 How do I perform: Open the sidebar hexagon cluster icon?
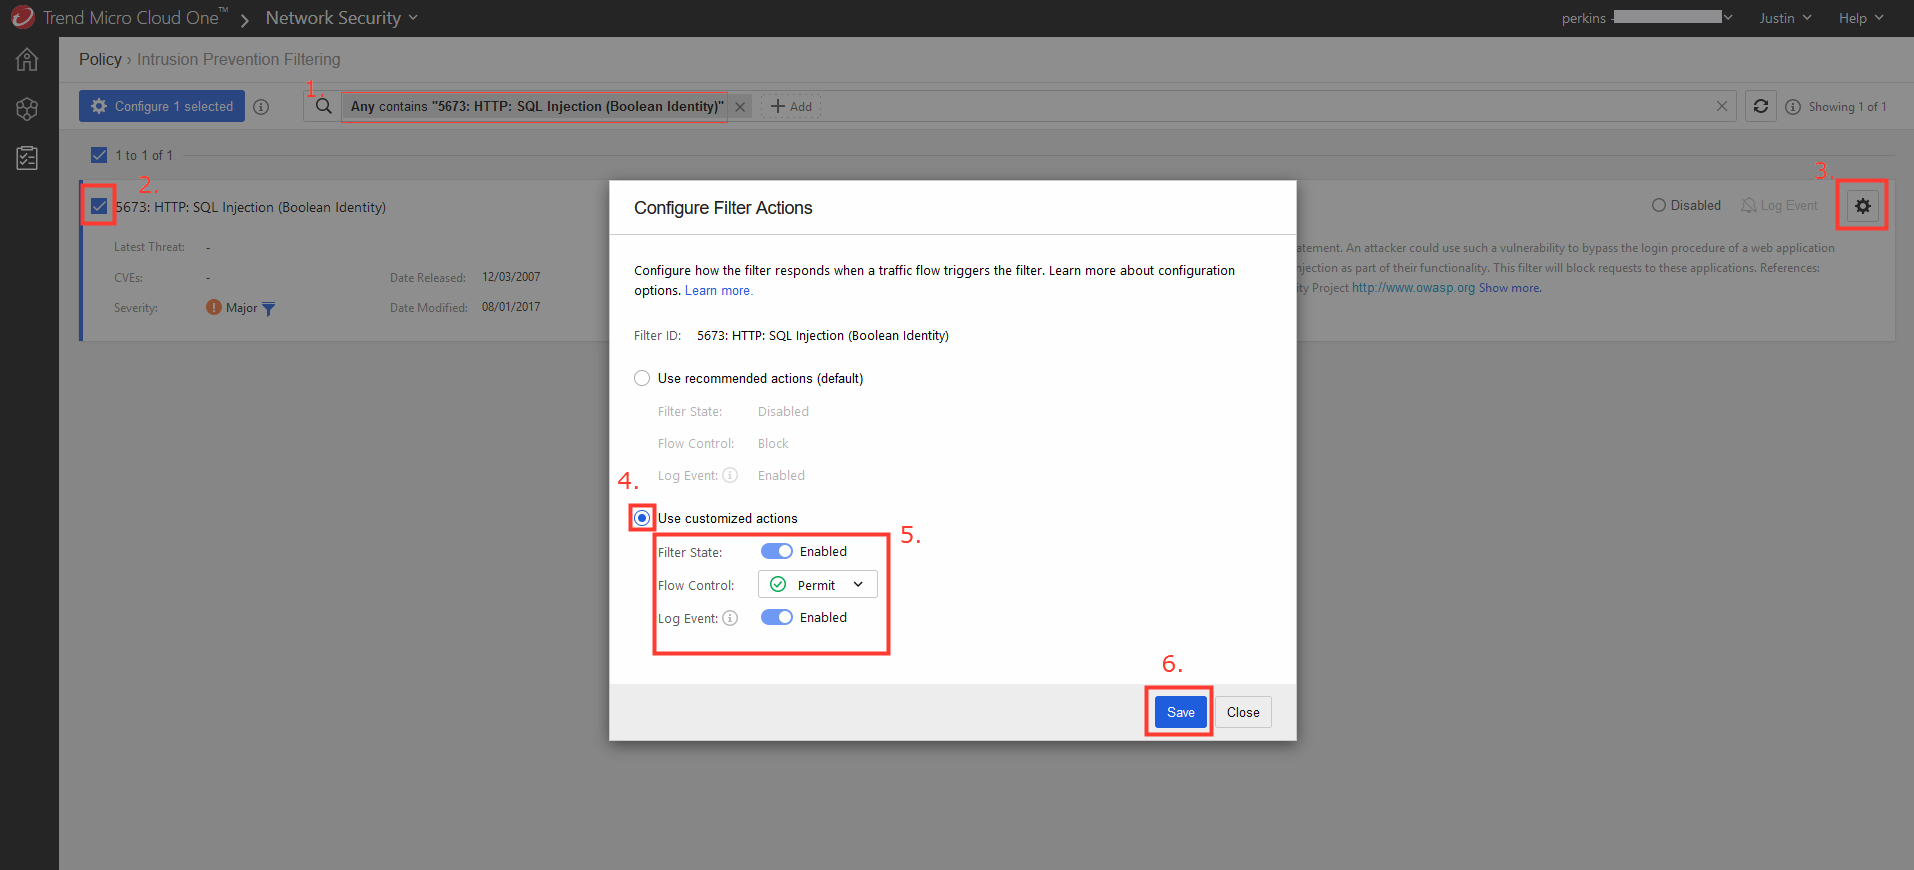point(27,109)
